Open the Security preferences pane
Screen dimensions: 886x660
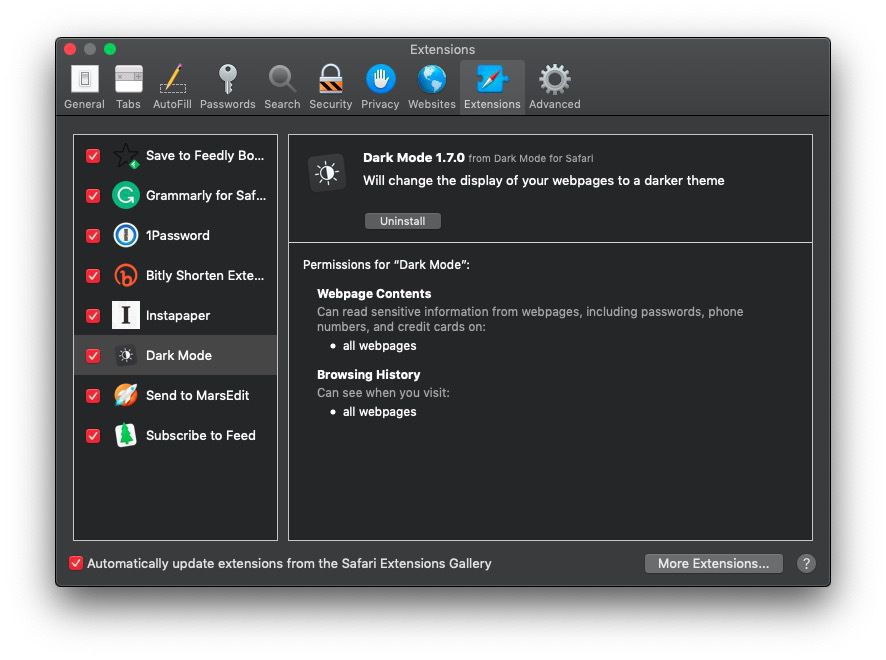click(x=330, y=87)
